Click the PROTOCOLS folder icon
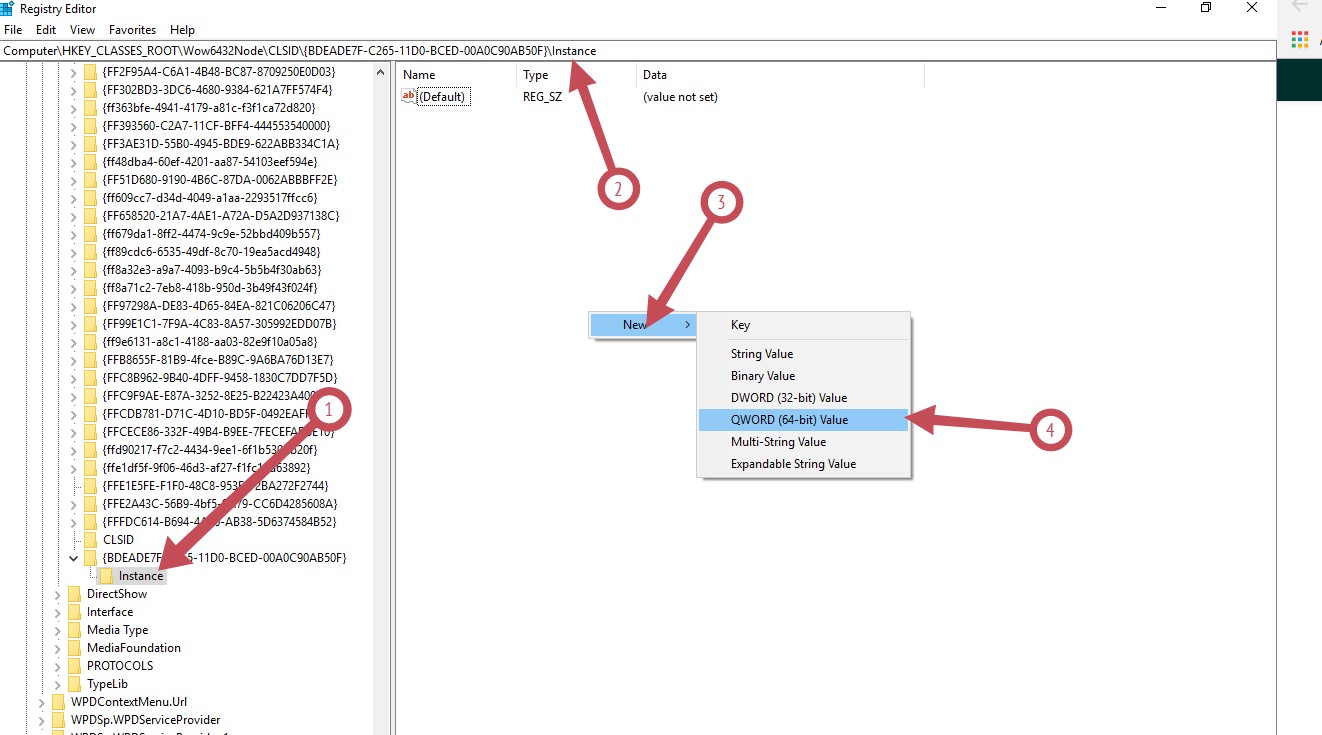1322x735 pixels. pyautogui.click(x=74, y=666)
